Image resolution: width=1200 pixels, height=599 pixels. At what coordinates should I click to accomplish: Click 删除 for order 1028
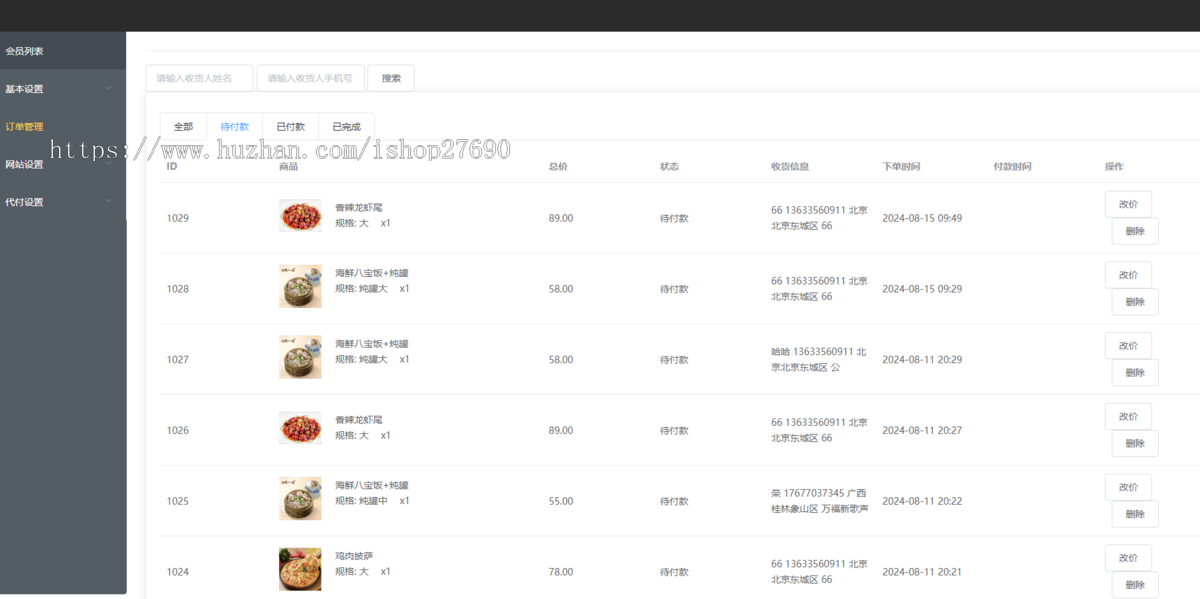[1135, 302]
